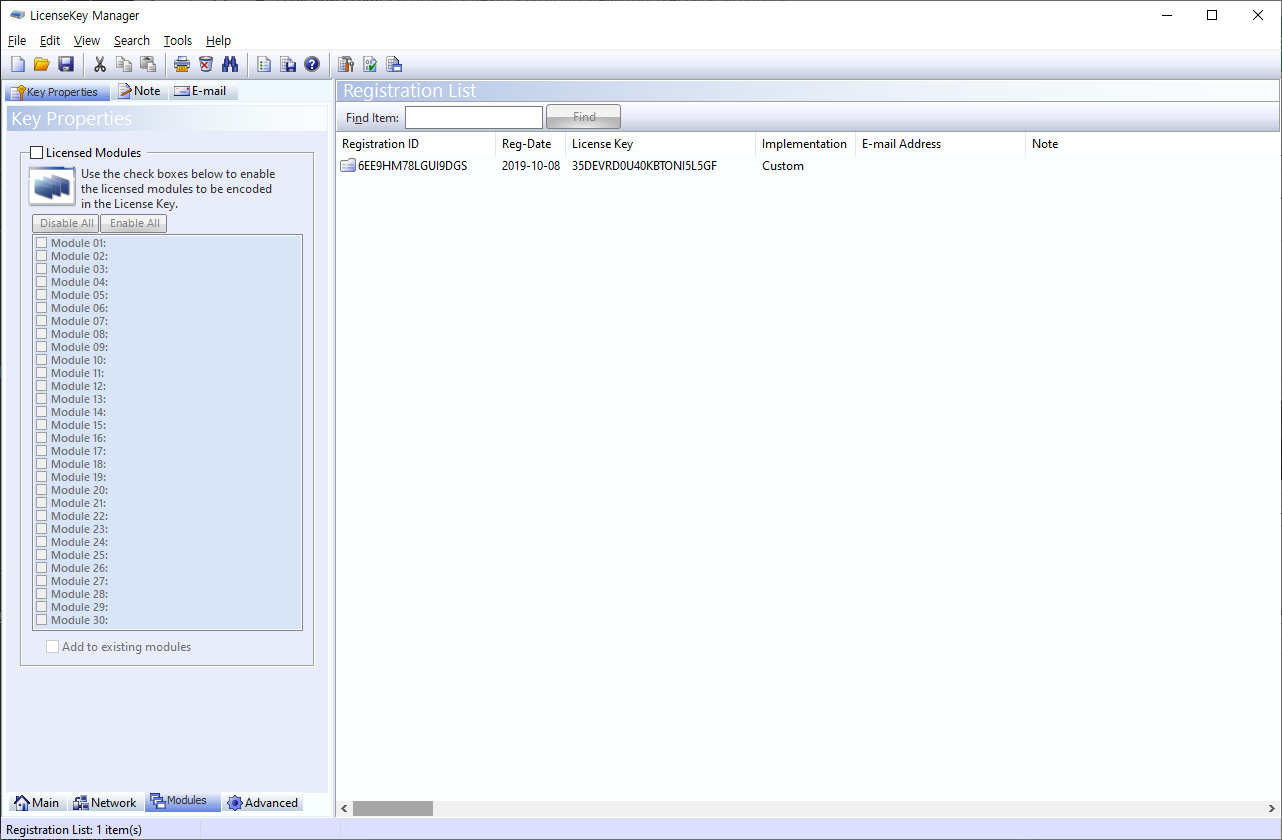Image resolution: width=1282 pixels, height=840 pixels.
Task: Check the Module 15 checkbox
Action: [42, 425]
